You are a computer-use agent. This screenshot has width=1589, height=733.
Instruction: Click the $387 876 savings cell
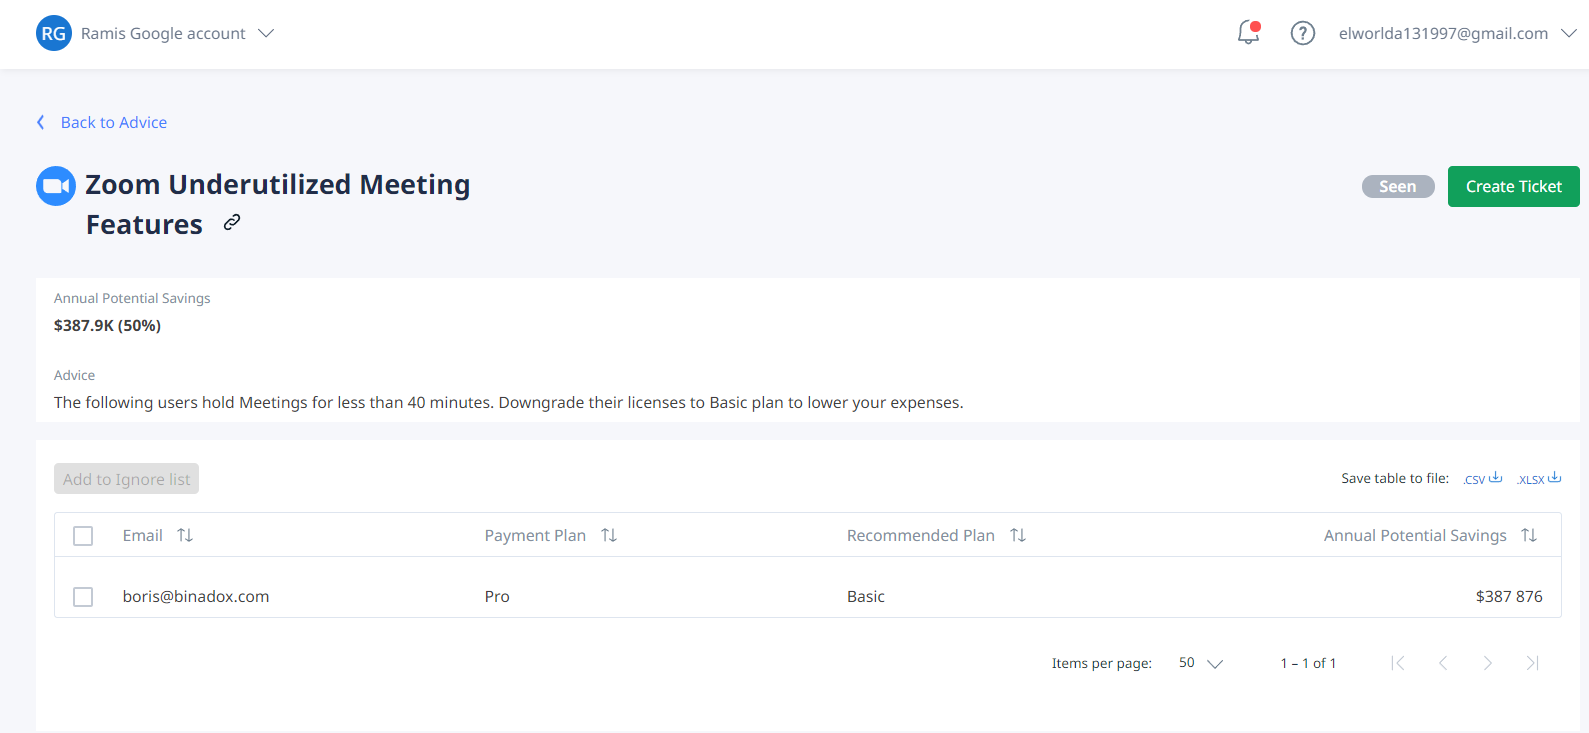click(1509, 596)
